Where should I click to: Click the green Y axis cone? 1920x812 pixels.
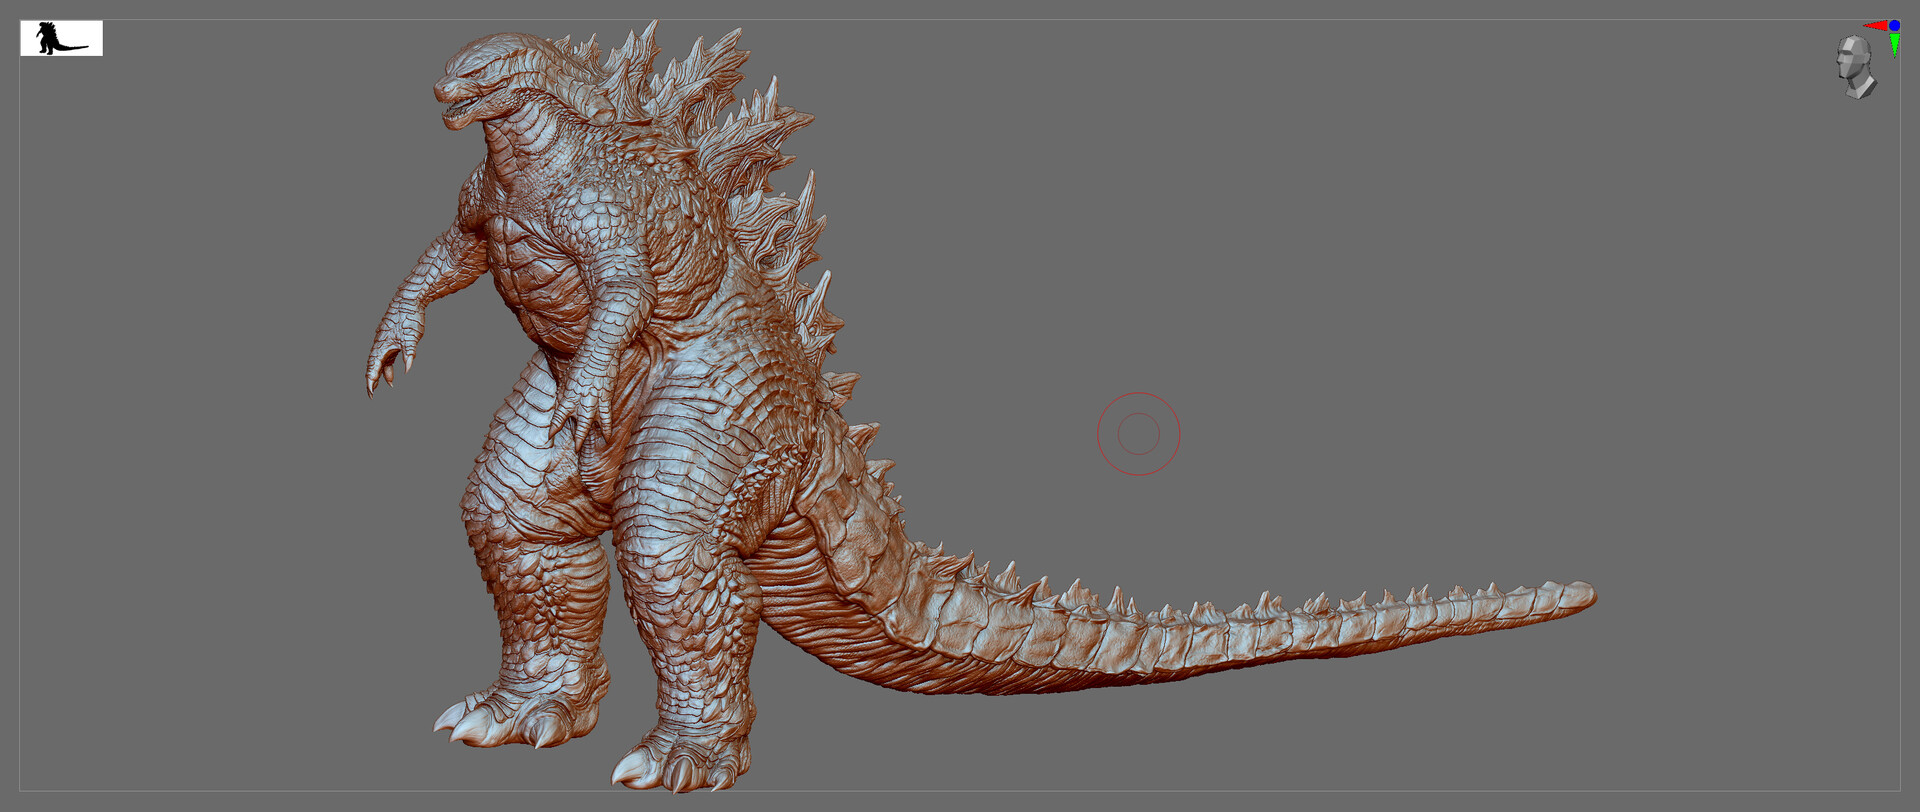tap(1894, 45)
